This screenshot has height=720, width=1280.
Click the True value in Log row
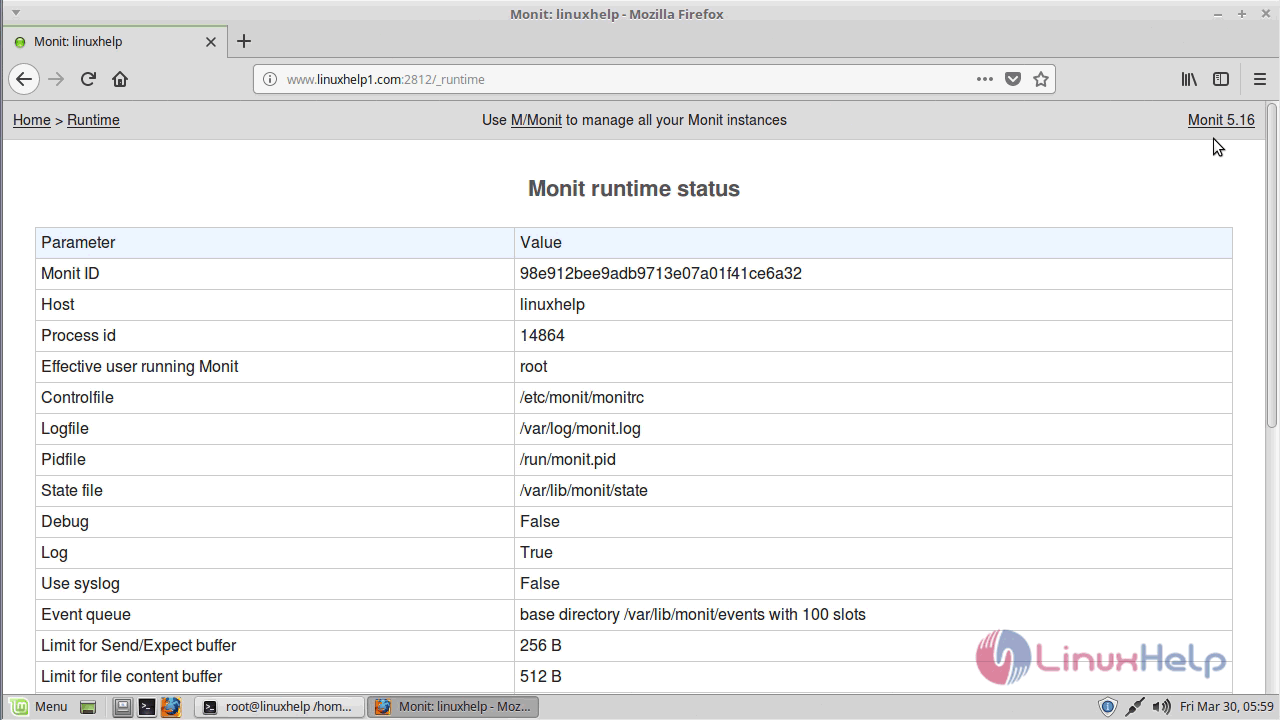(536, 552)
